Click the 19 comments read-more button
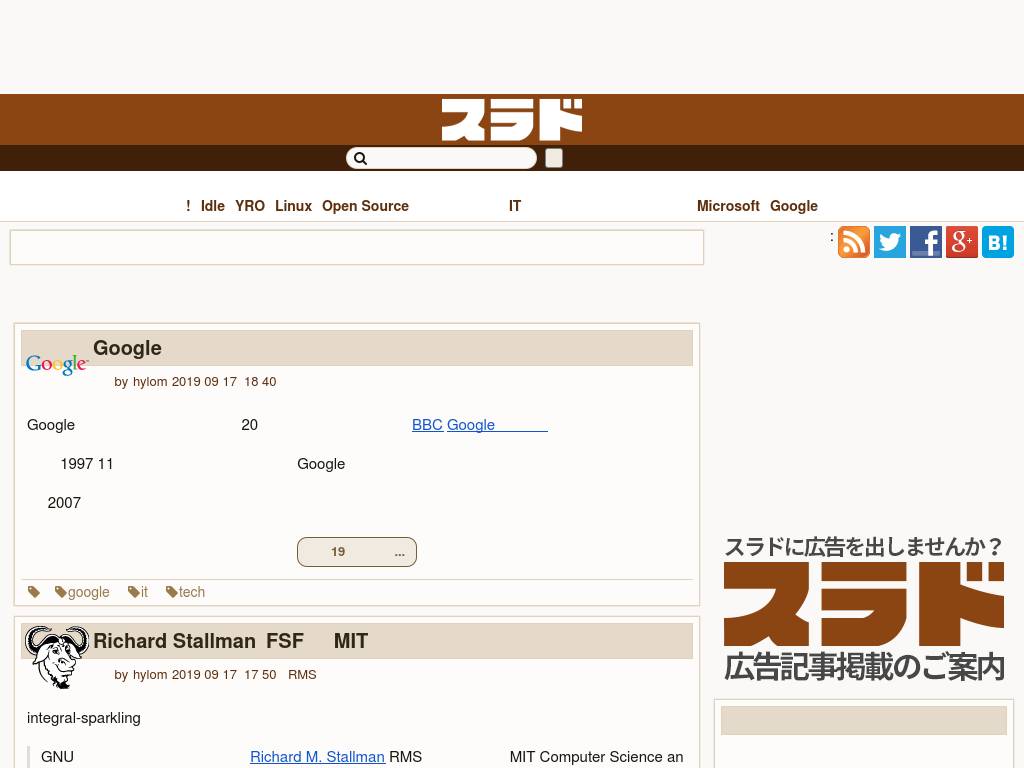The image size is (1024, 768). tap(357, 552)
